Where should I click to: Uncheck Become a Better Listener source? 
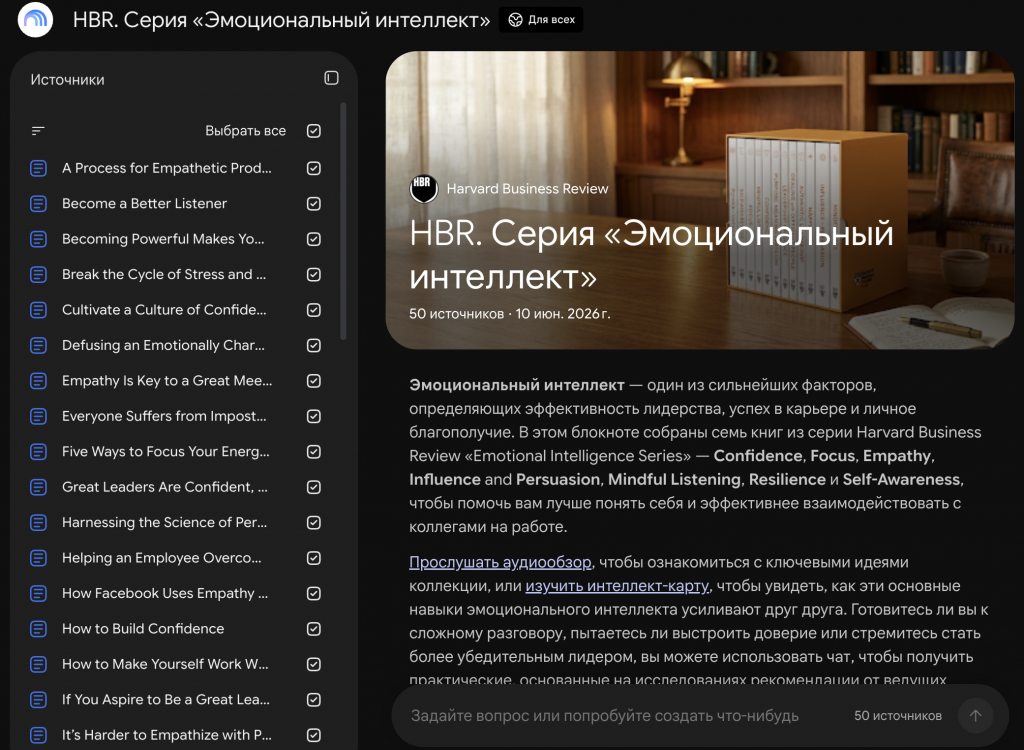313,203
